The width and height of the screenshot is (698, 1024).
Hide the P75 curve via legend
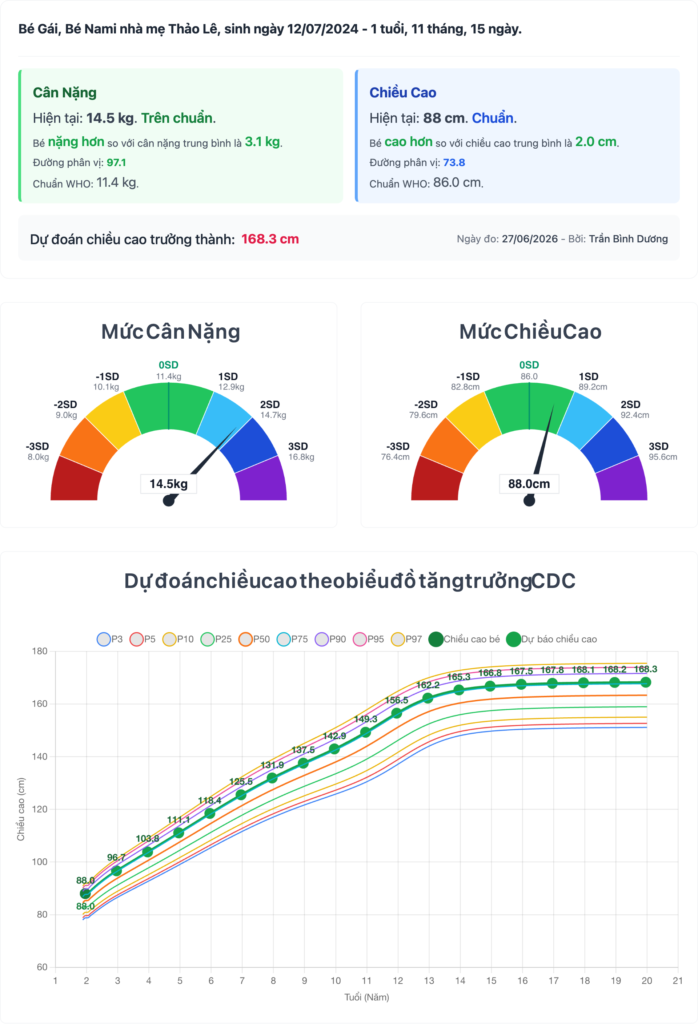click(292, 639)
